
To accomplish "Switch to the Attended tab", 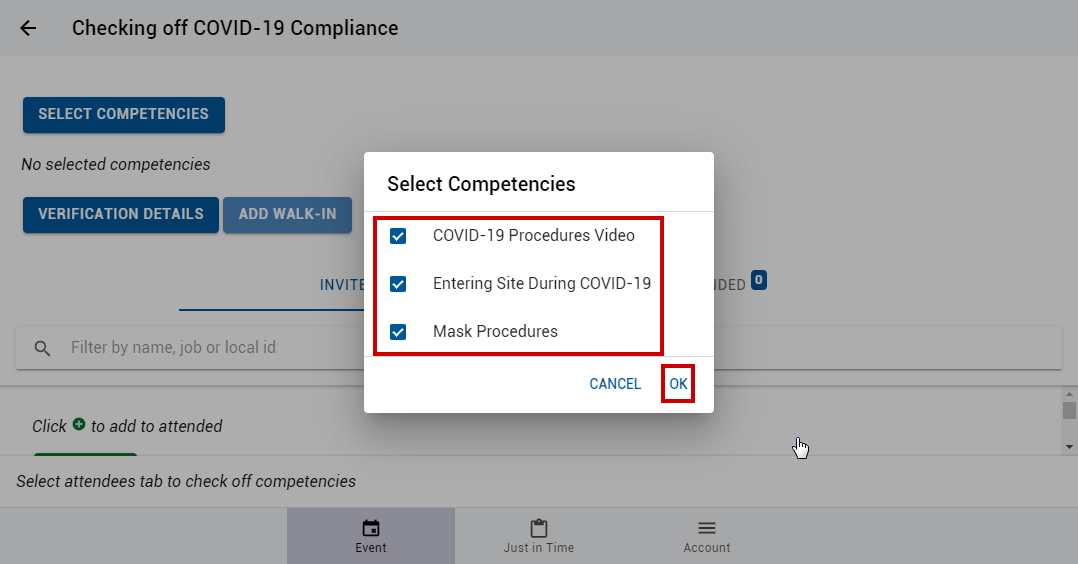I will tap(729, 285).
